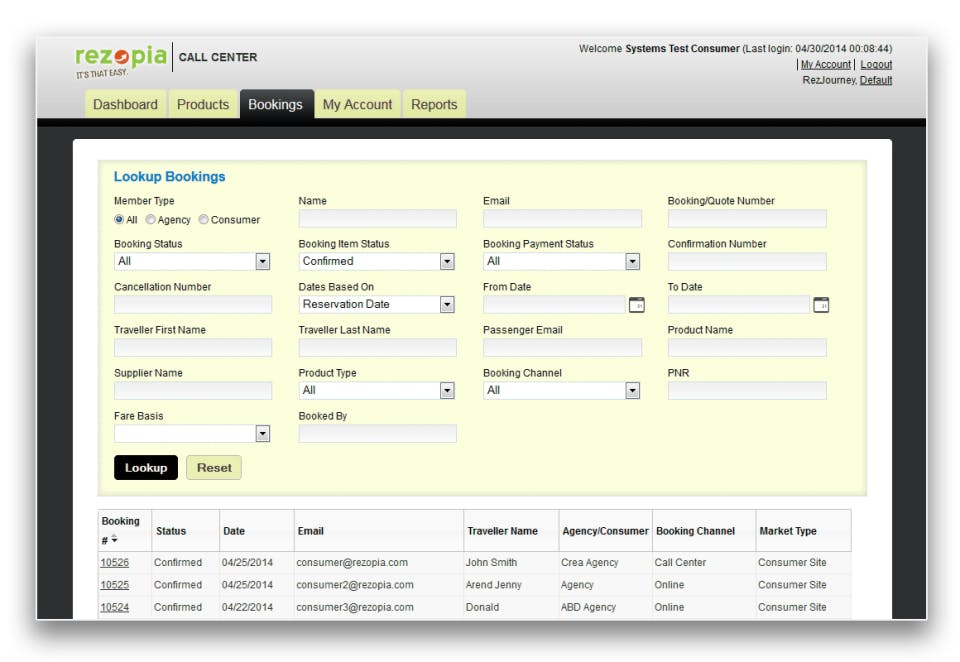This screenshot has width=960, height=662.
Task: Click email consumer@rezopia.com
Action: pos(352,562)
